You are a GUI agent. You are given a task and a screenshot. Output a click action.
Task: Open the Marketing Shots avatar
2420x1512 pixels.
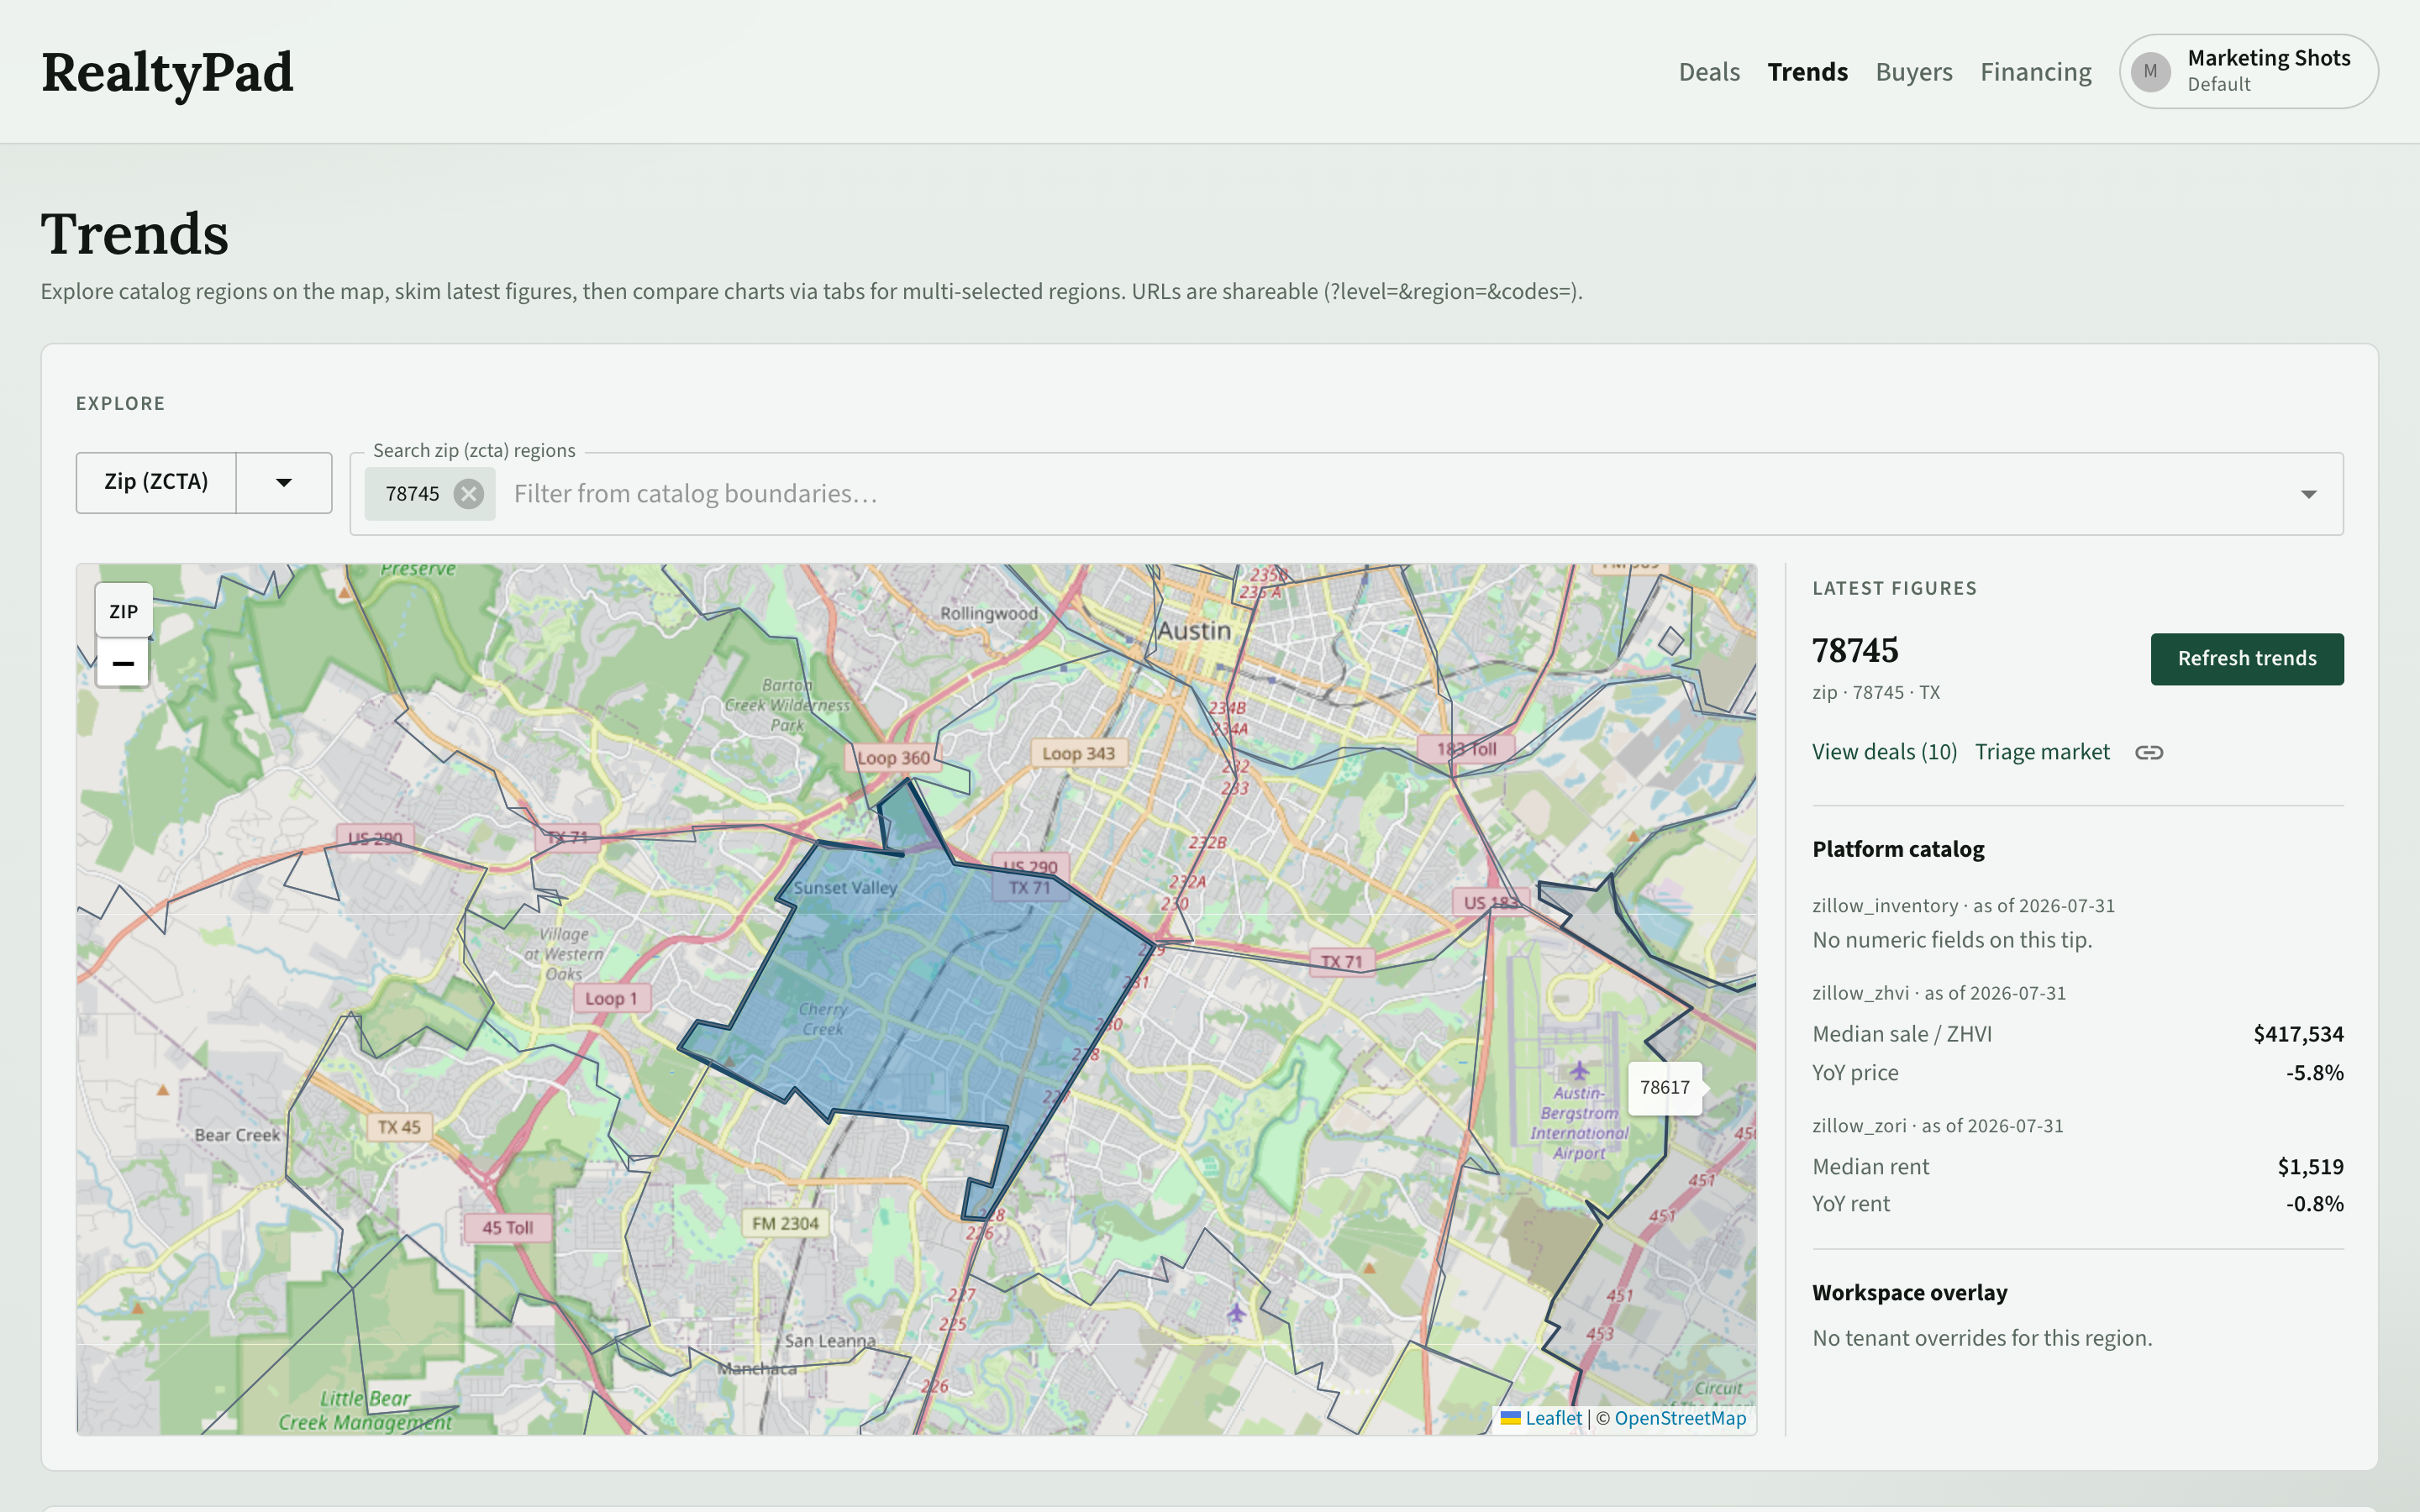click(x=2150, y=72)
